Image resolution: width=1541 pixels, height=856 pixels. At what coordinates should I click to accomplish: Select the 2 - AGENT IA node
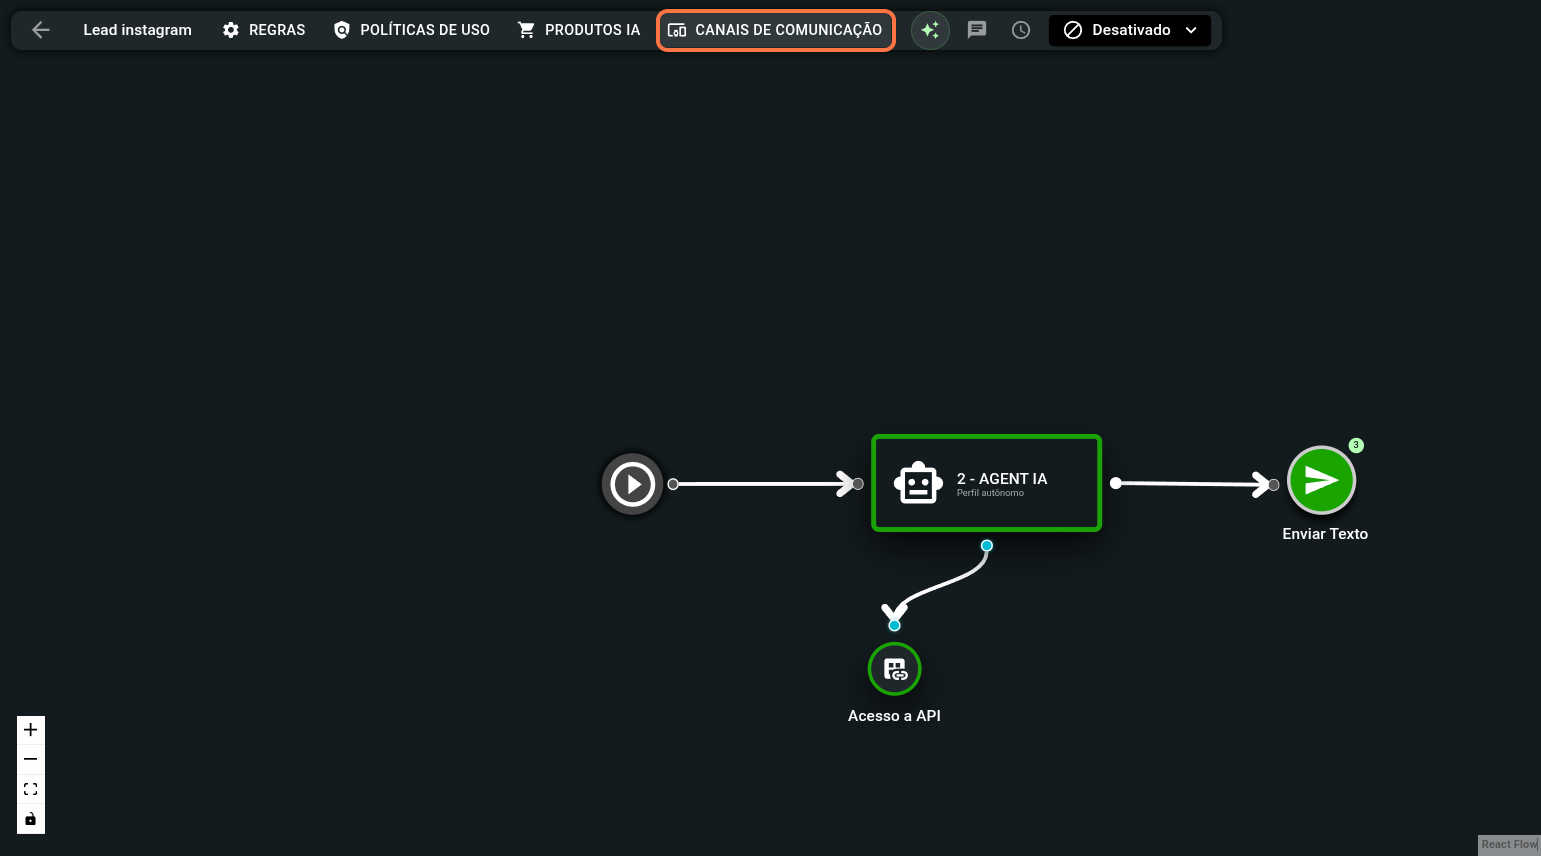(986, 483)
